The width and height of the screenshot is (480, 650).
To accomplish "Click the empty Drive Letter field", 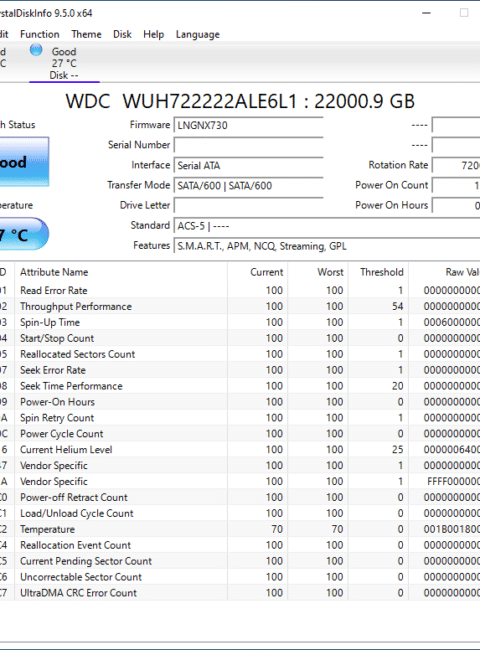I will 248,205.
